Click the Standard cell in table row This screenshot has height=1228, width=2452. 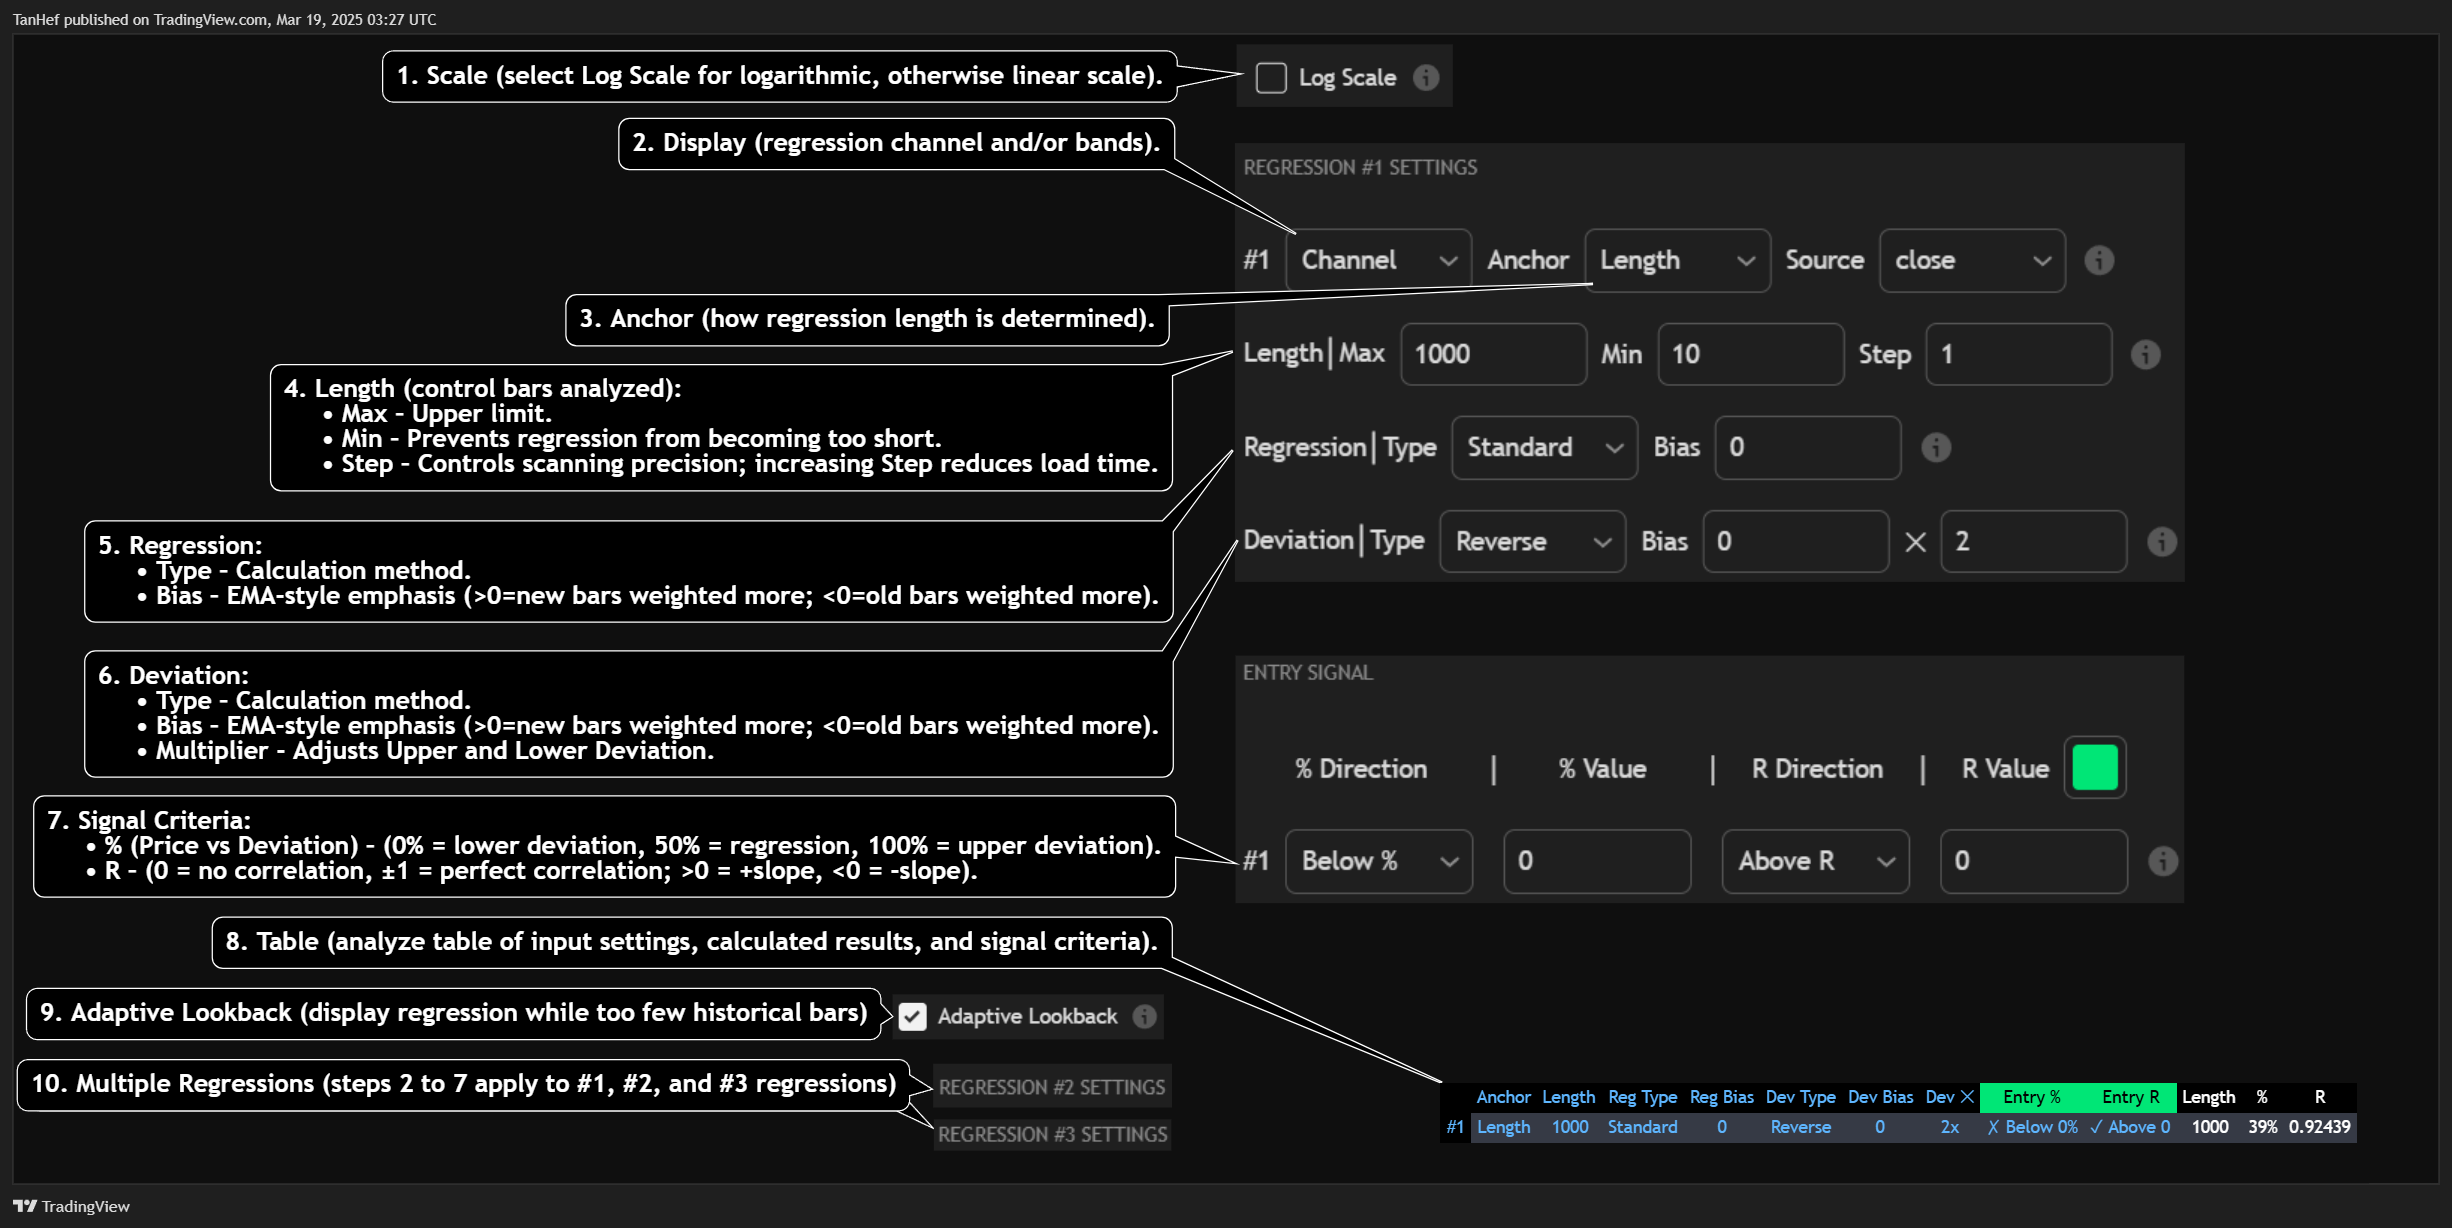click(1642, 1127)
